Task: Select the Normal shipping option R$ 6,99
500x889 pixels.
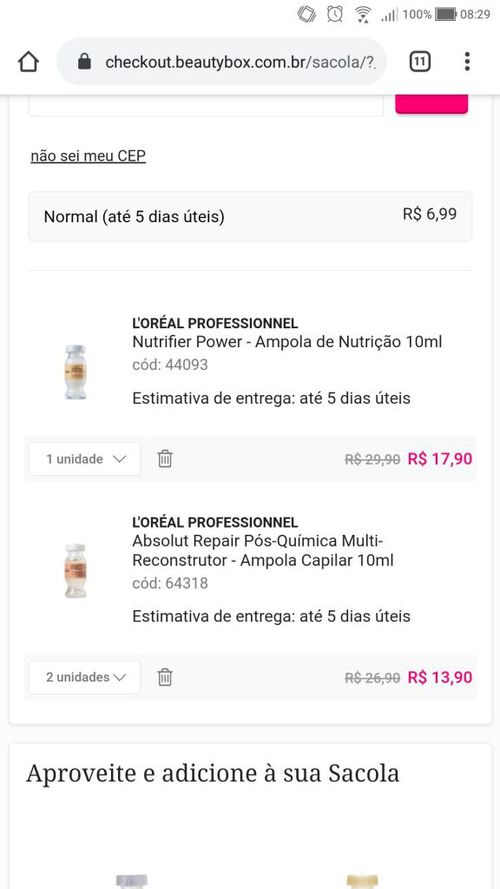Action: (x=250, y=216)
